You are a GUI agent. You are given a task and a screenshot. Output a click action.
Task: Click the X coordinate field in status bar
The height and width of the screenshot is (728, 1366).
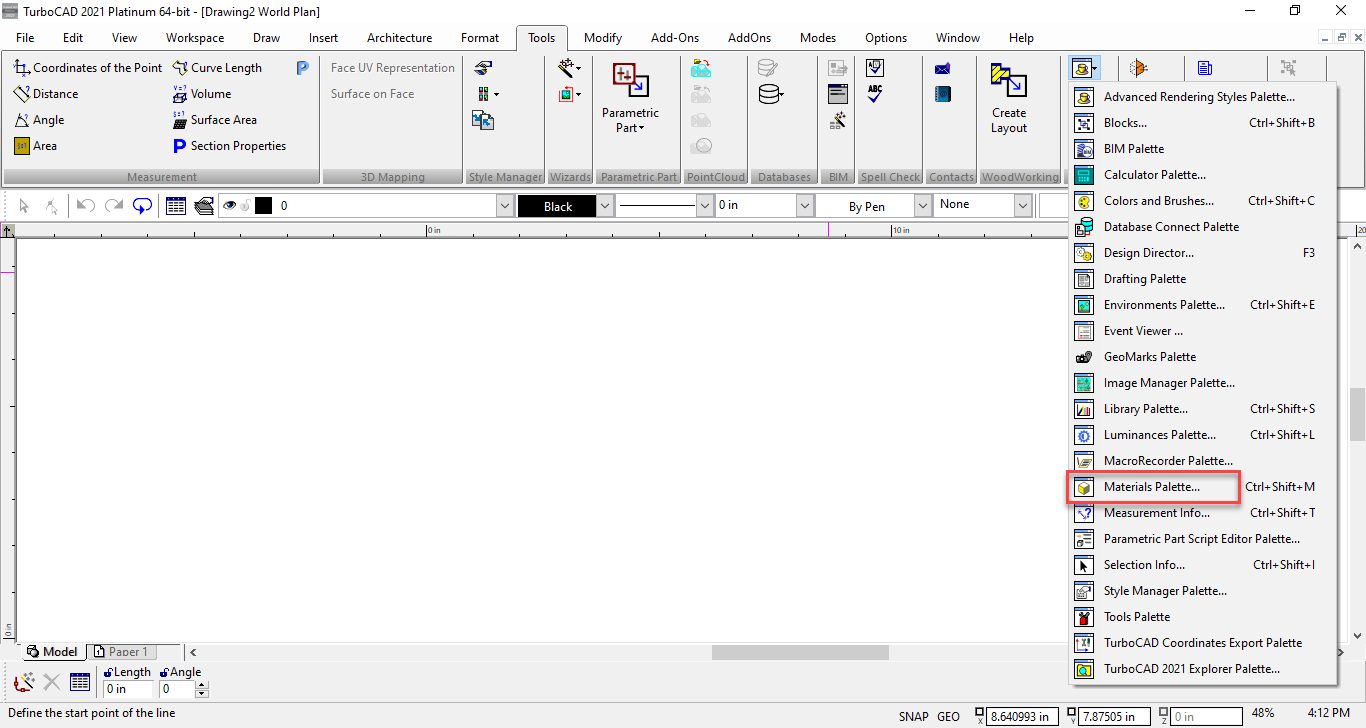[1023, 717]
